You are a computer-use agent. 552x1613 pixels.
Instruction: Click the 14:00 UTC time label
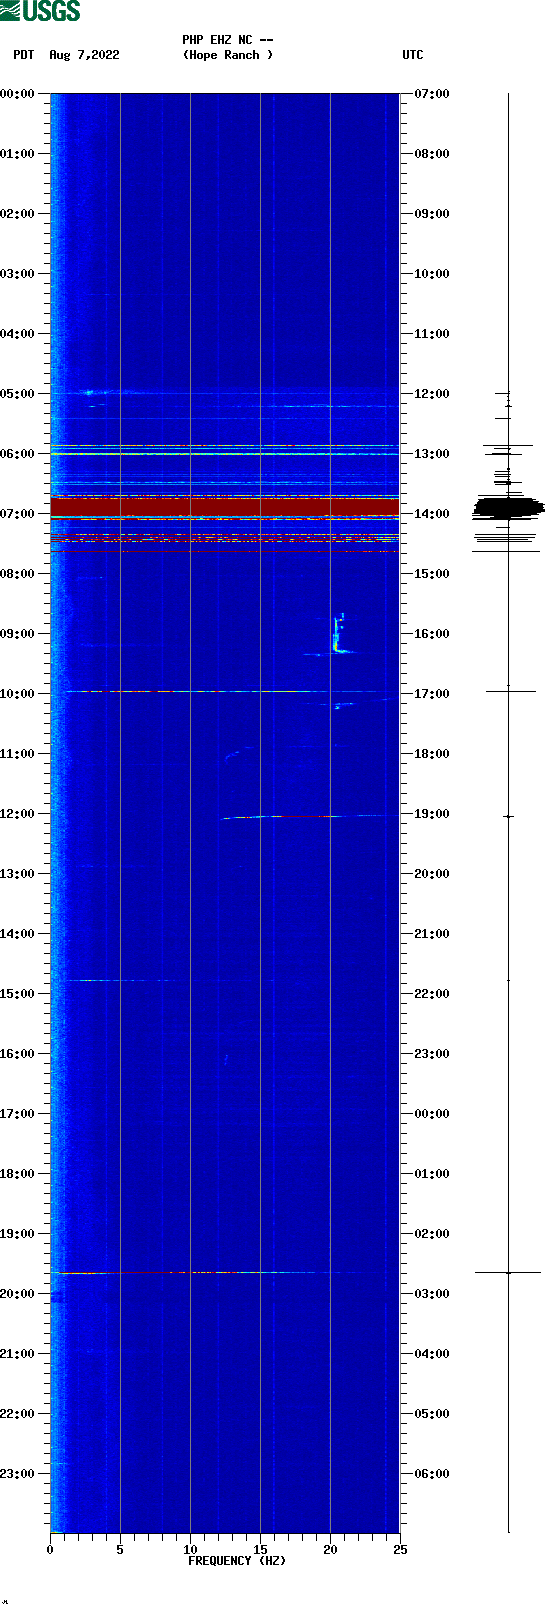(x=432, y=514)
